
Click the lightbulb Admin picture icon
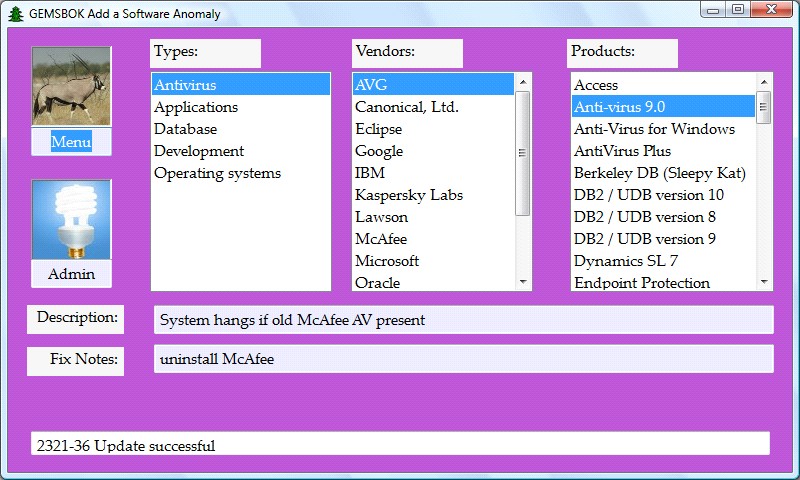point(71,219)
